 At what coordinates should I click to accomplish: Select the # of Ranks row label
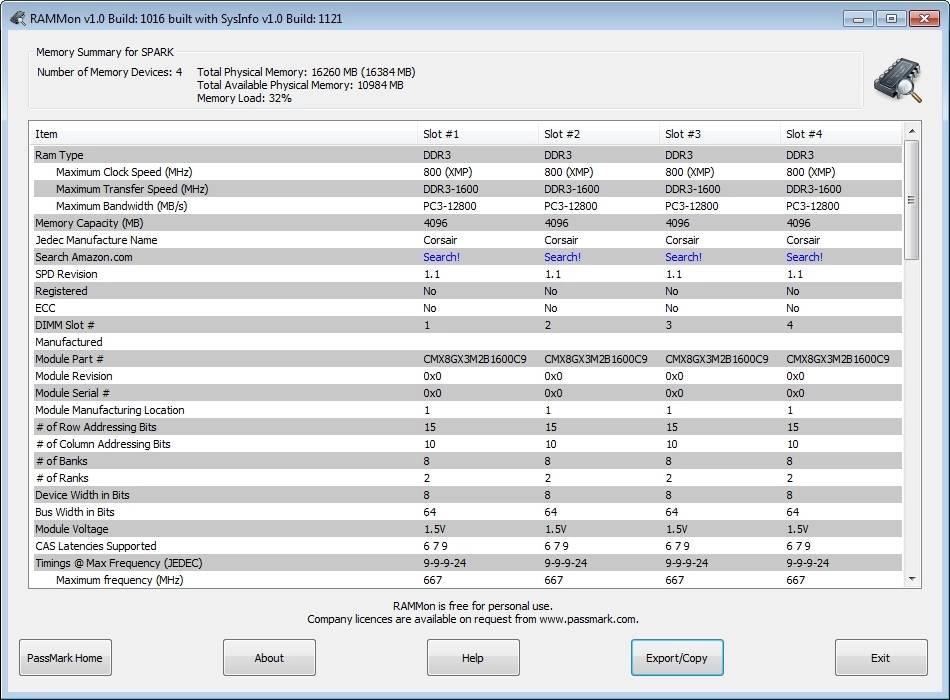(62, 478)
